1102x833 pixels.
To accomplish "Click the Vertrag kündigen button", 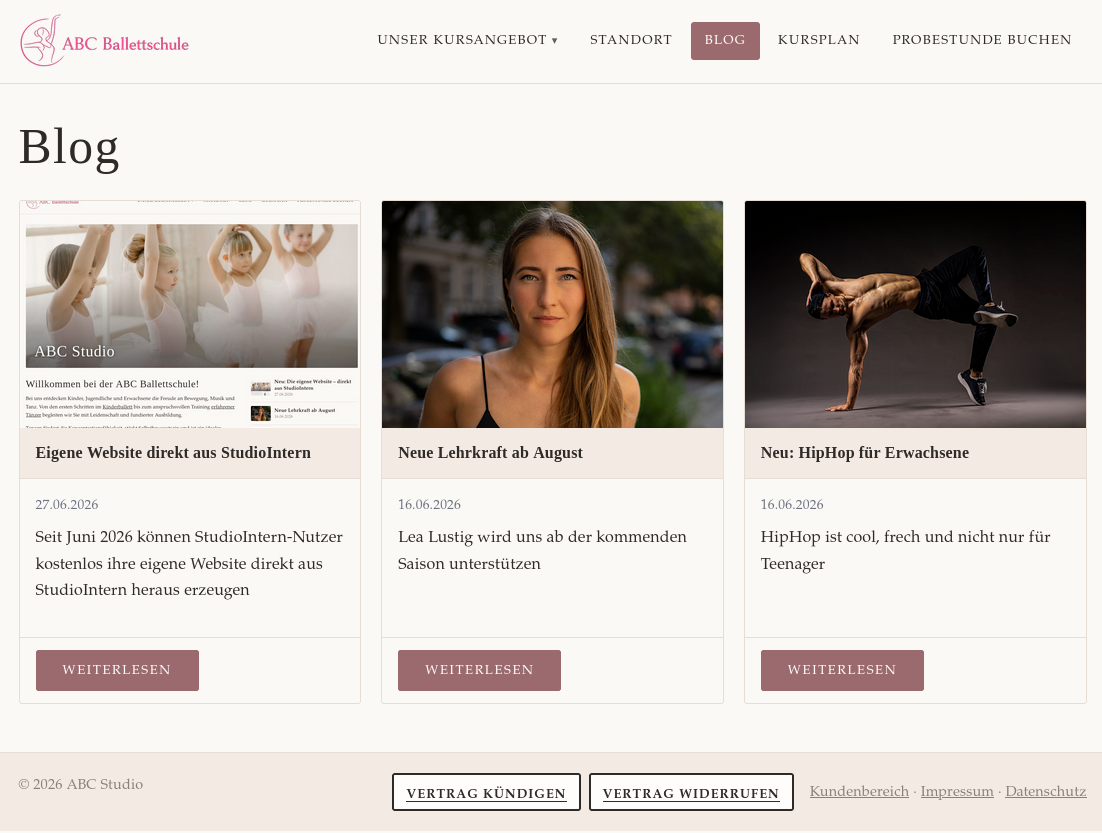I will [x=486, y=792].
